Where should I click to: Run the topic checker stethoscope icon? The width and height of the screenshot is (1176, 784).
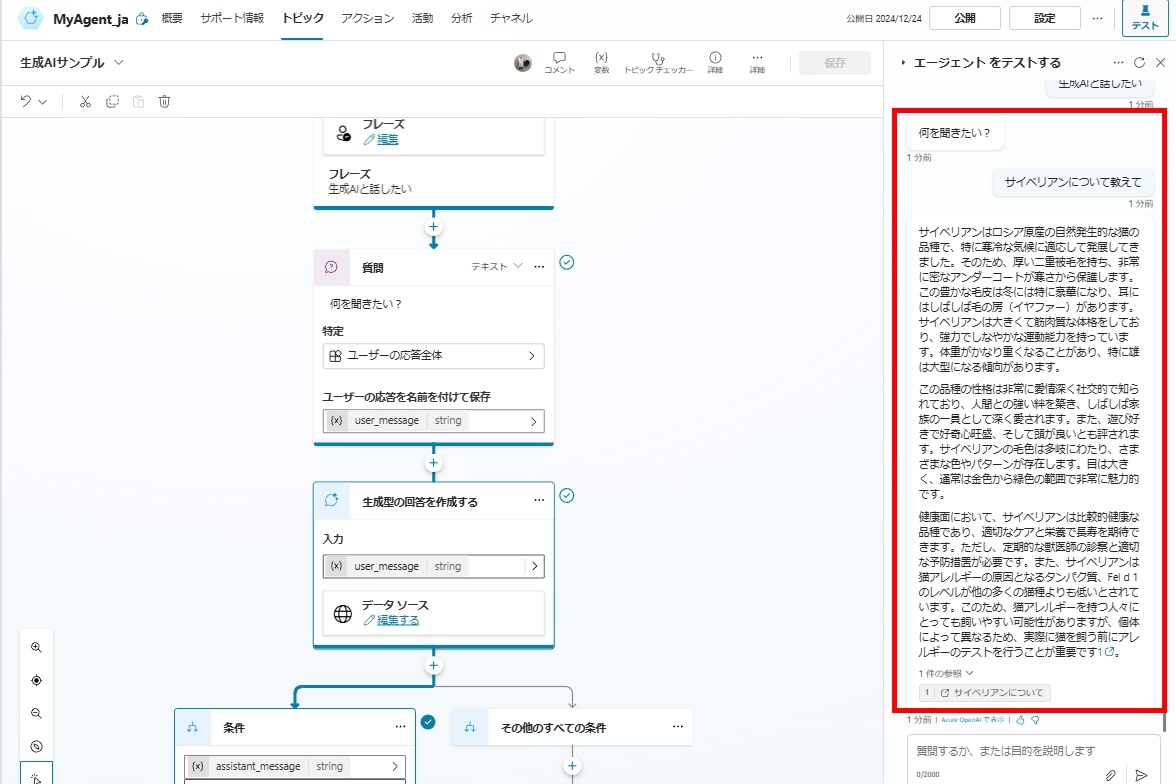[656, 57]
